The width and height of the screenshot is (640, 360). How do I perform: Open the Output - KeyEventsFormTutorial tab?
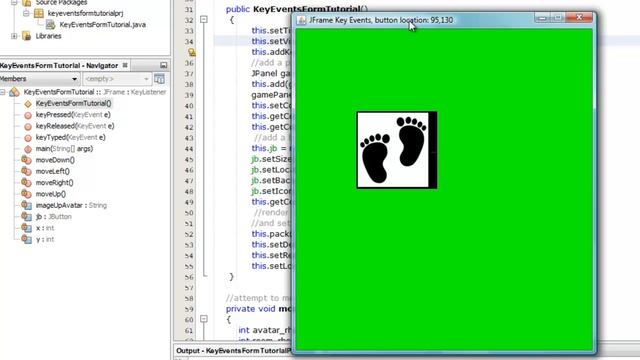click(233, 351)
